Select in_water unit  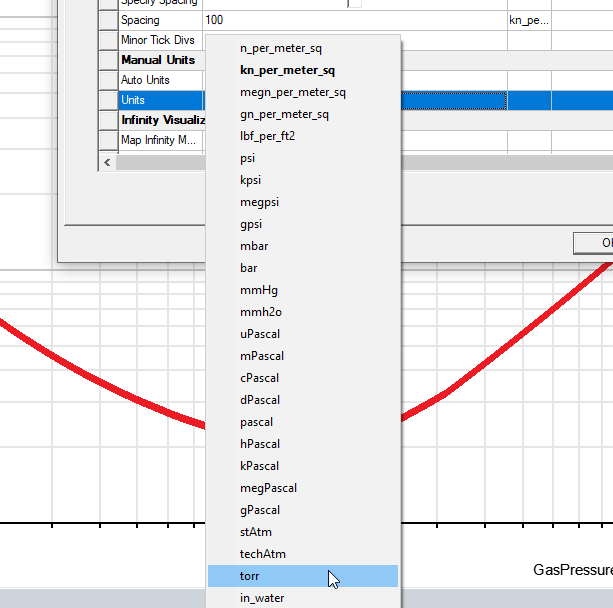tap(303, 598)
